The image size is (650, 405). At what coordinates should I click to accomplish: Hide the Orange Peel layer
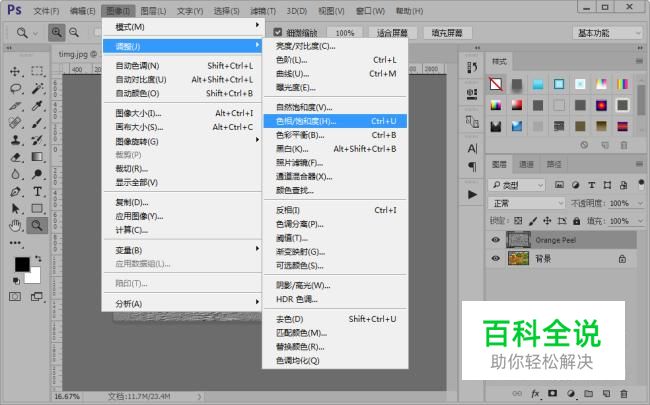point(495,240)
